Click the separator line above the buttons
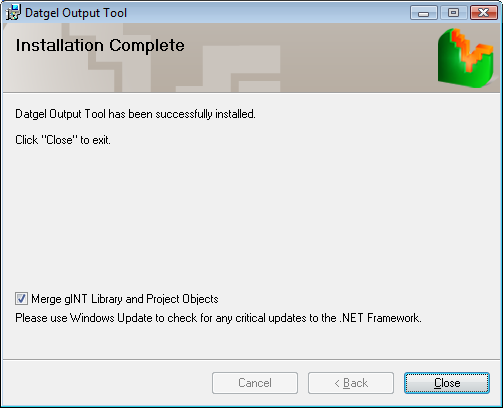The height and width of the screenshot is (408, 503). click(x=251, y=359)
